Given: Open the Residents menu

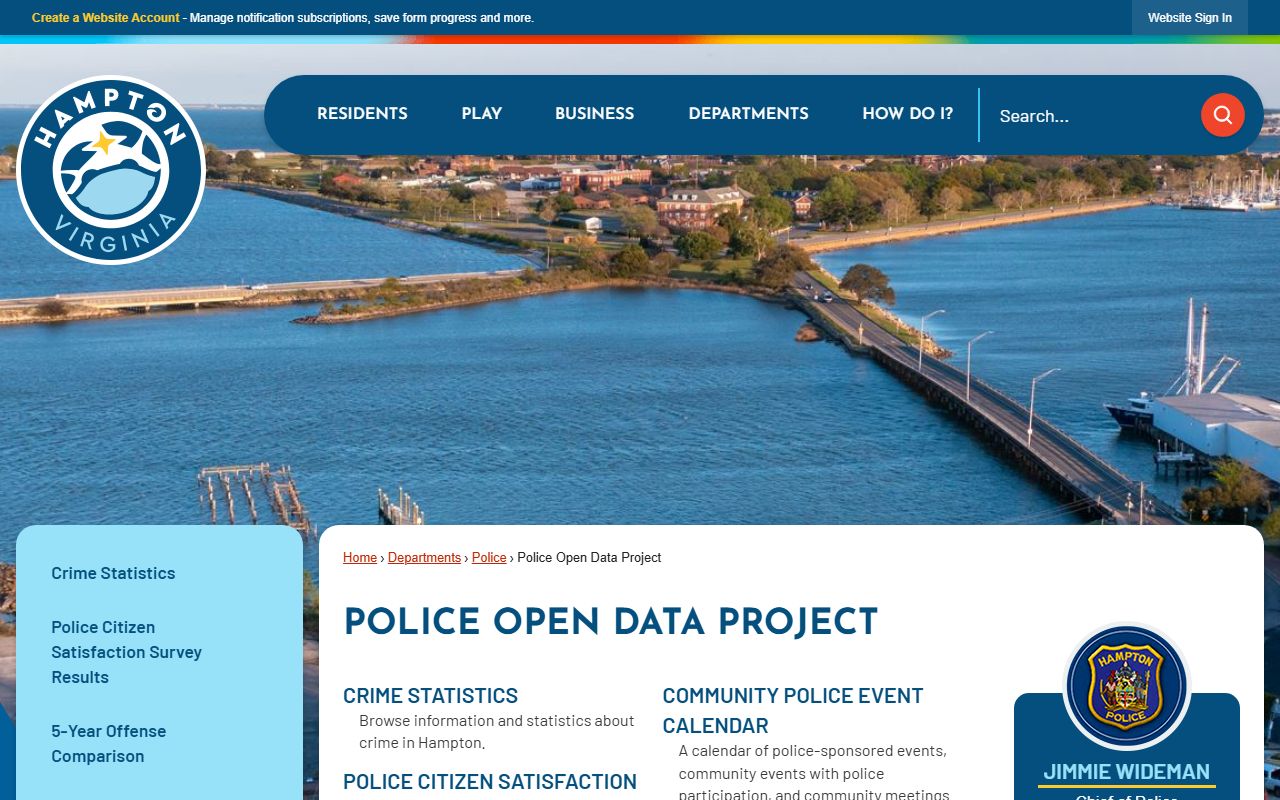Looking at the screenshot, I should point(362,114).
